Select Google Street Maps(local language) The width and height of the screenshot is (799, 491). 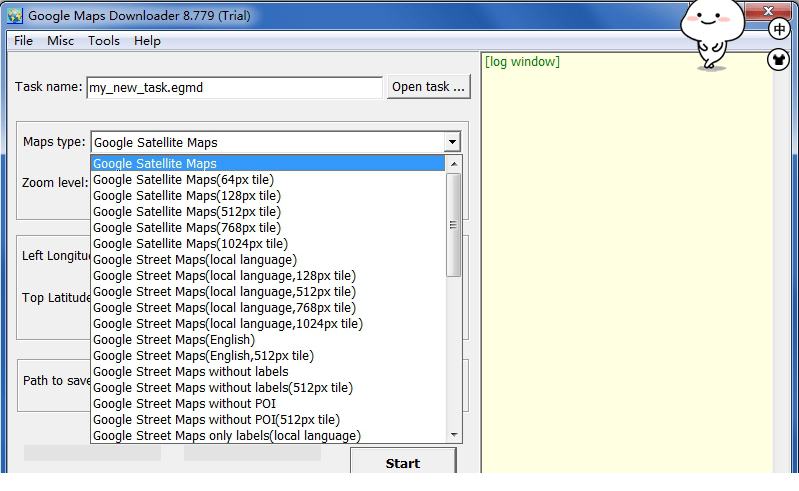268,260
